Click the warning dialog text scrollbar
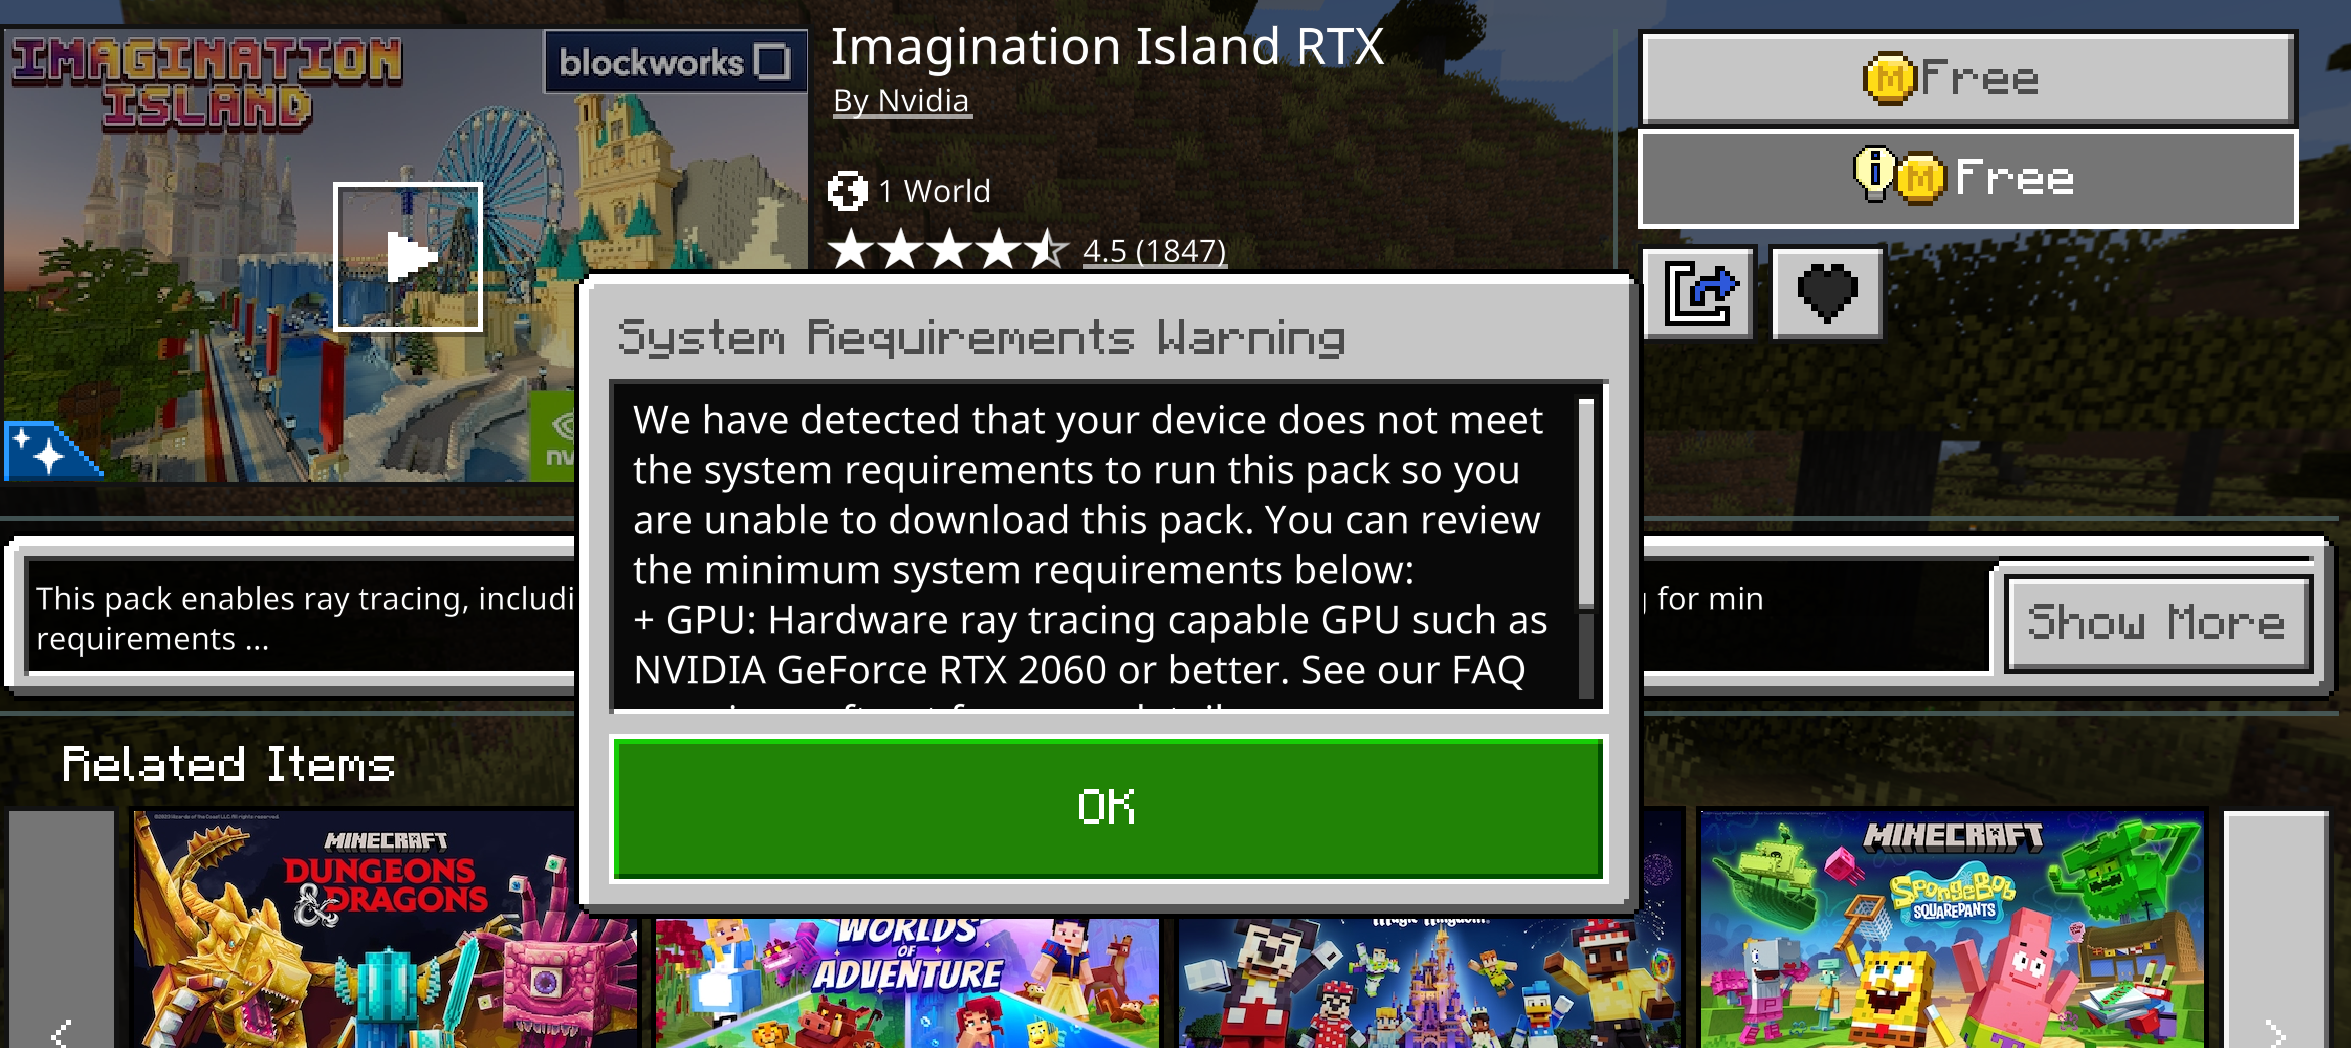 click(x=1586, y=548)
